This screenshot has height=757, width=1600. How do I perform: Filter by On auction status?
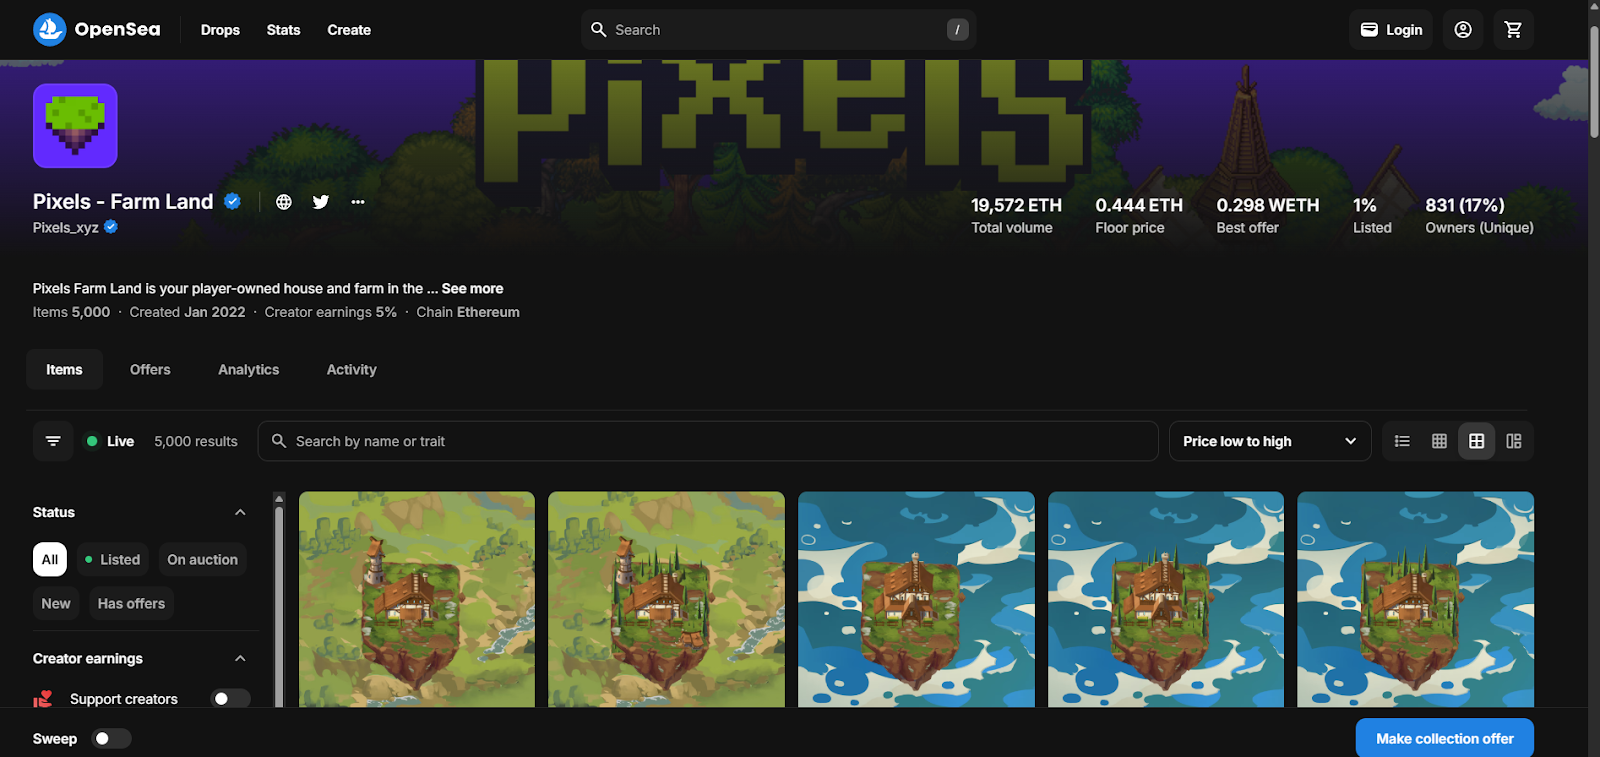pyautogui.click(x=202, y=560)
